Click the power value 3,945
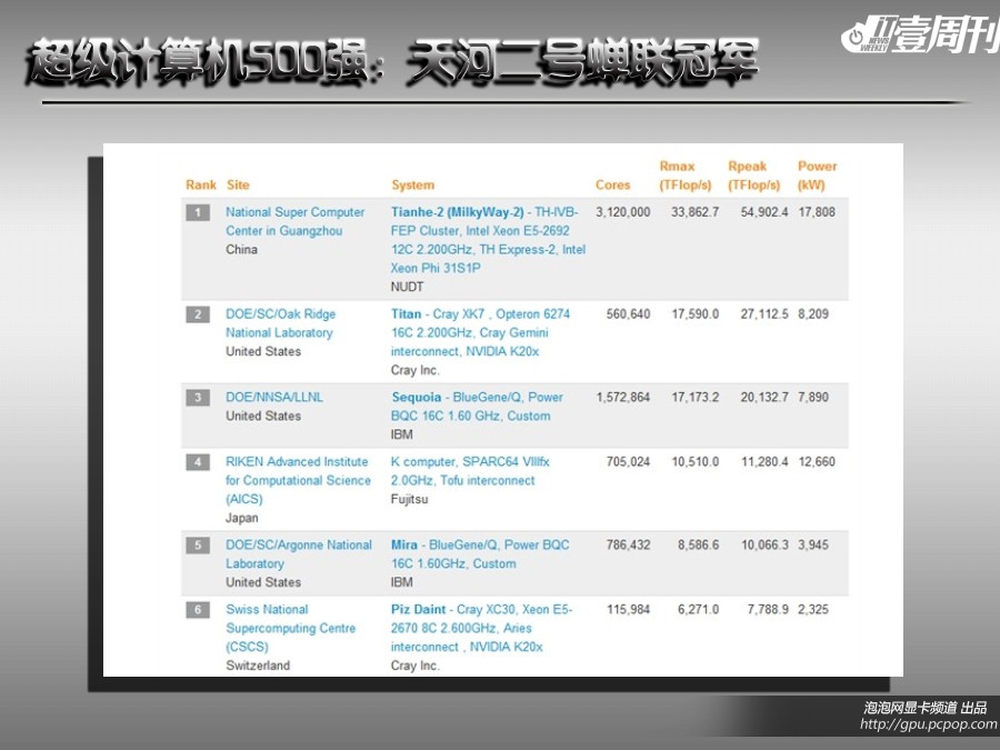Screen dimensions: 1000x750 (x=813, y=545)
